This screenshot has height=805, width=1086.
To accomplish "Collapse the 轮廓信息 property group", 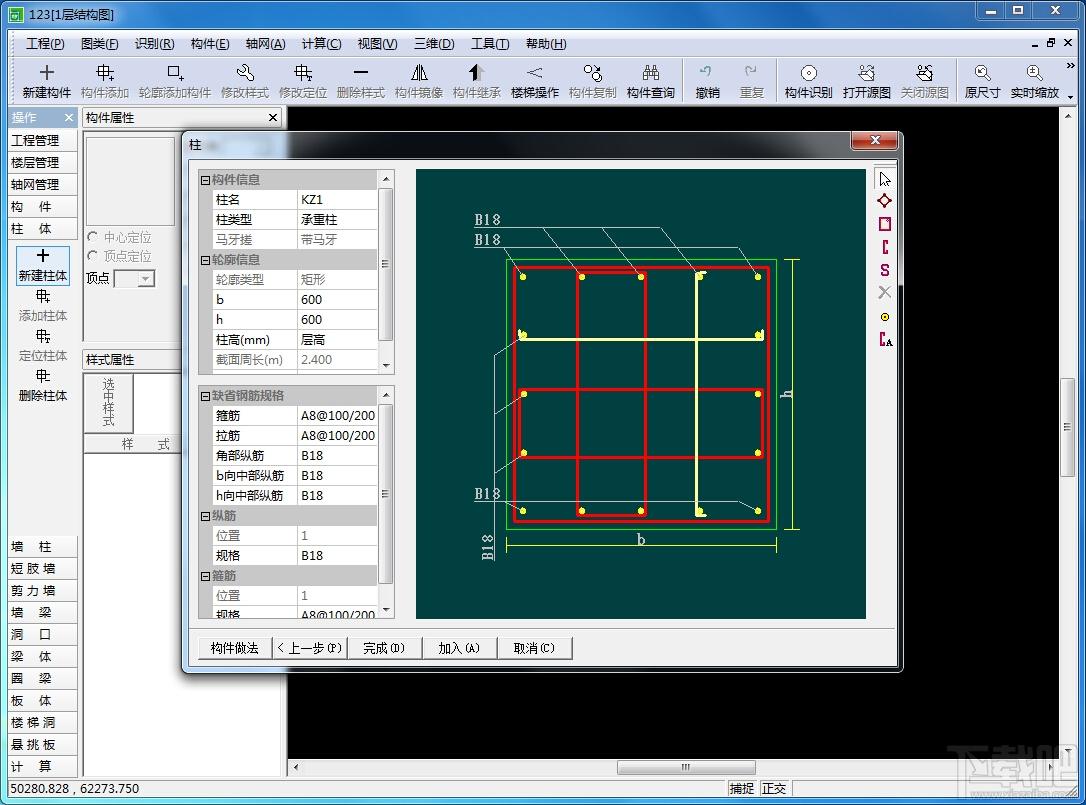I will click(x=205, y=260).
